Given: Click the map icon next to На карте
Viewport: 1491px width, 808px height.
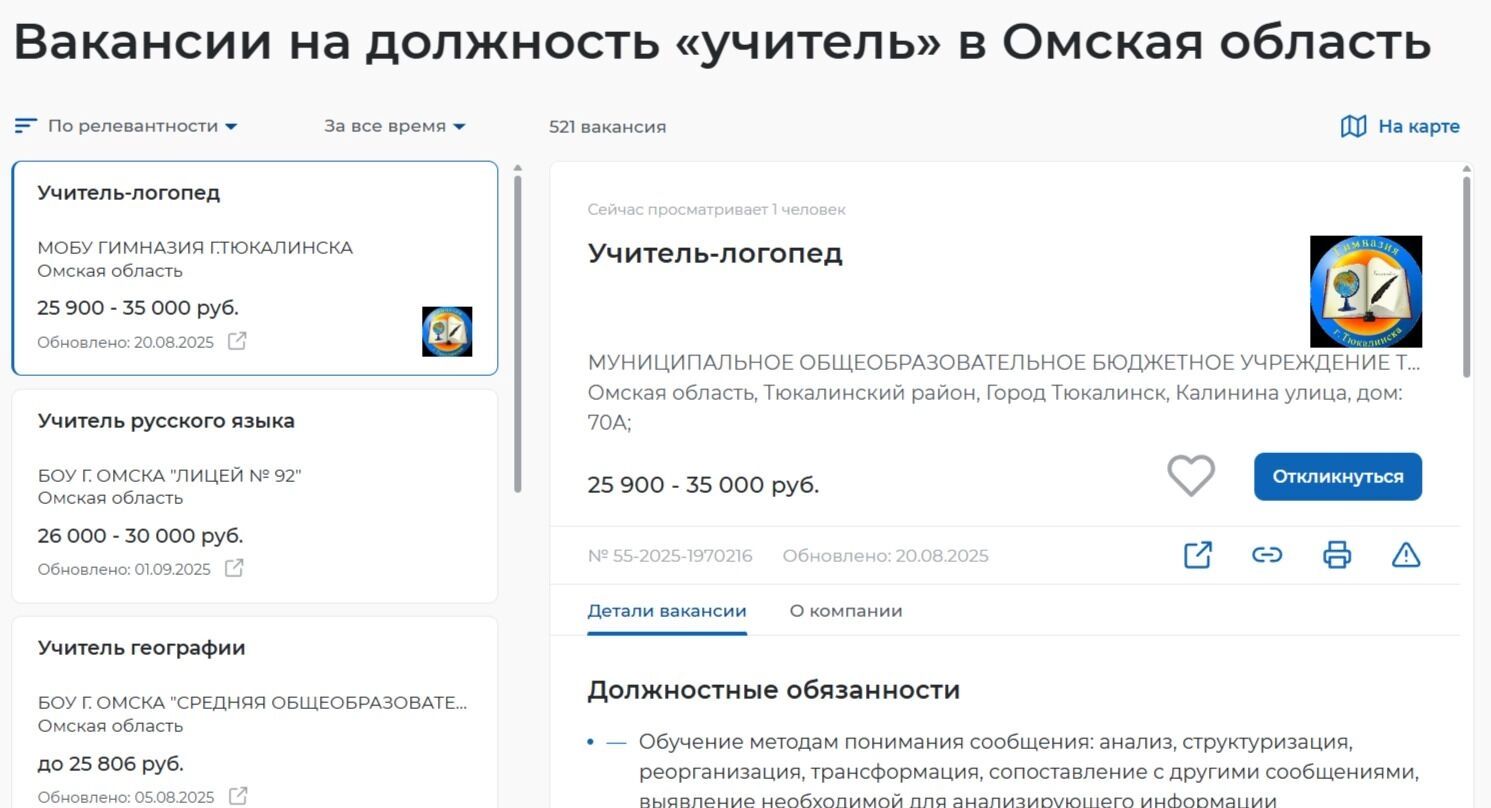Looking at the screenshot, I should 1353,127.
